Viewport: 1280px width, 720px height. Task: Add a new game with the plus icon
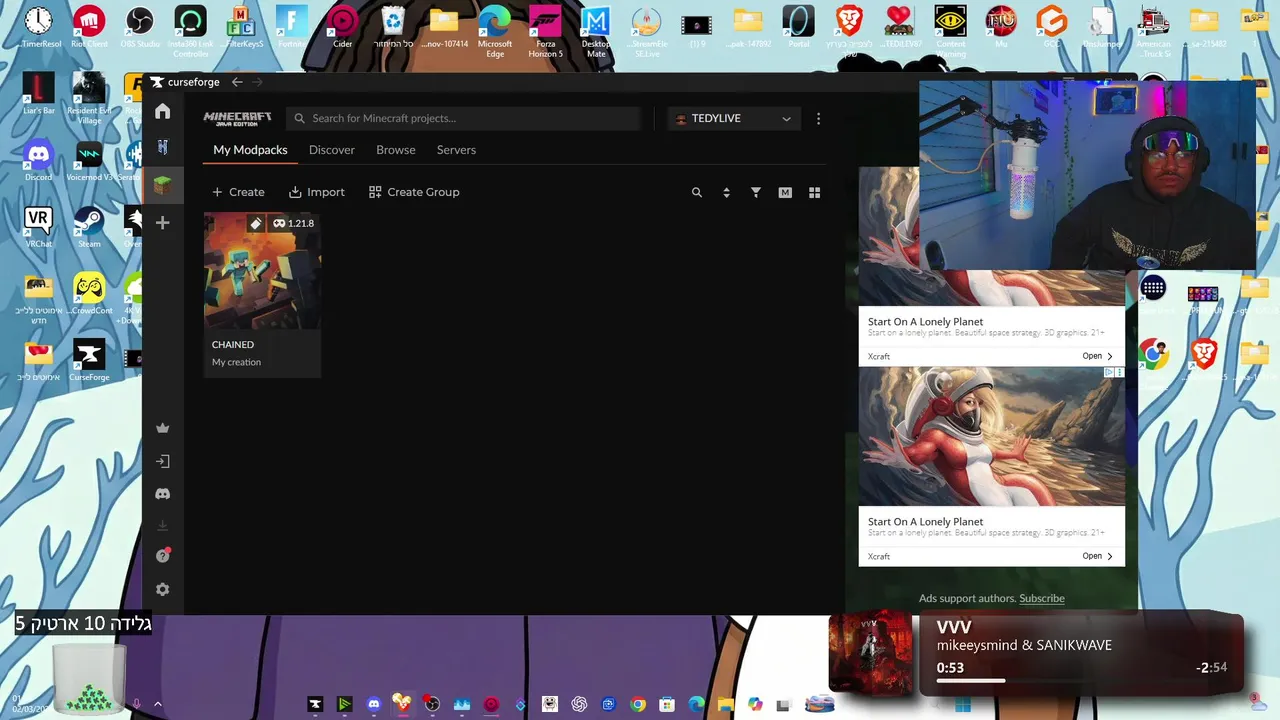coord(163,222)
